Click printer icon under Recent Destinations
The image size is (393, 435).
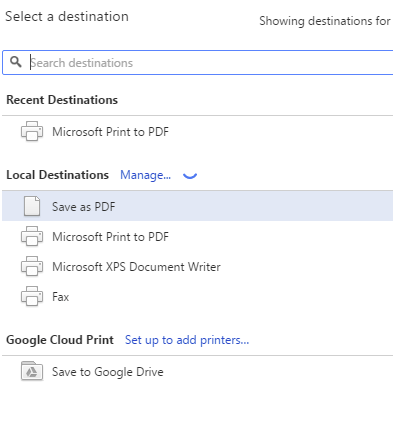(32, 131)
